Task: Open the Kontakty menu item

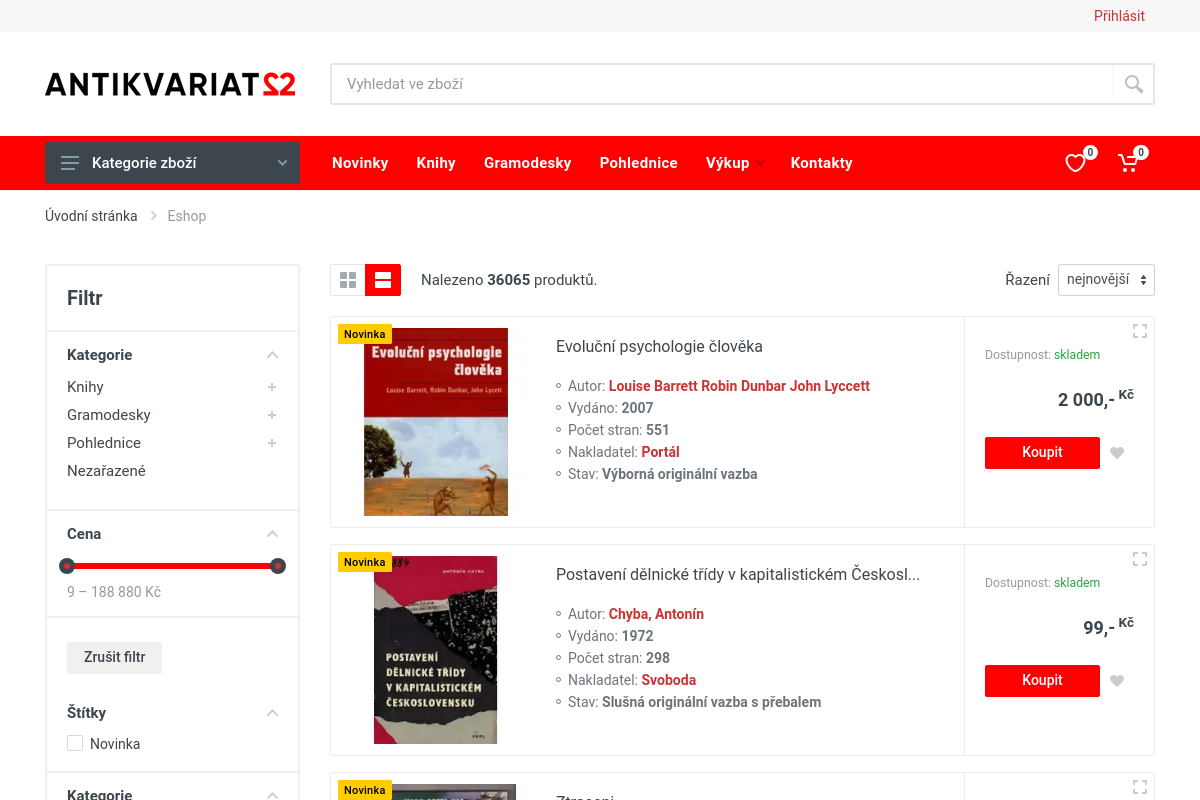Action: coord(822,163)
